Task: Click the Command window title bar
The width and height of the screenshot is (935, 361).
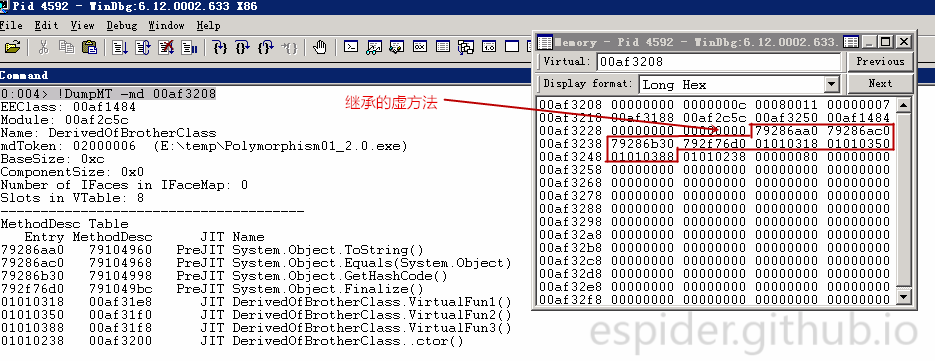Action: (265, 75)
